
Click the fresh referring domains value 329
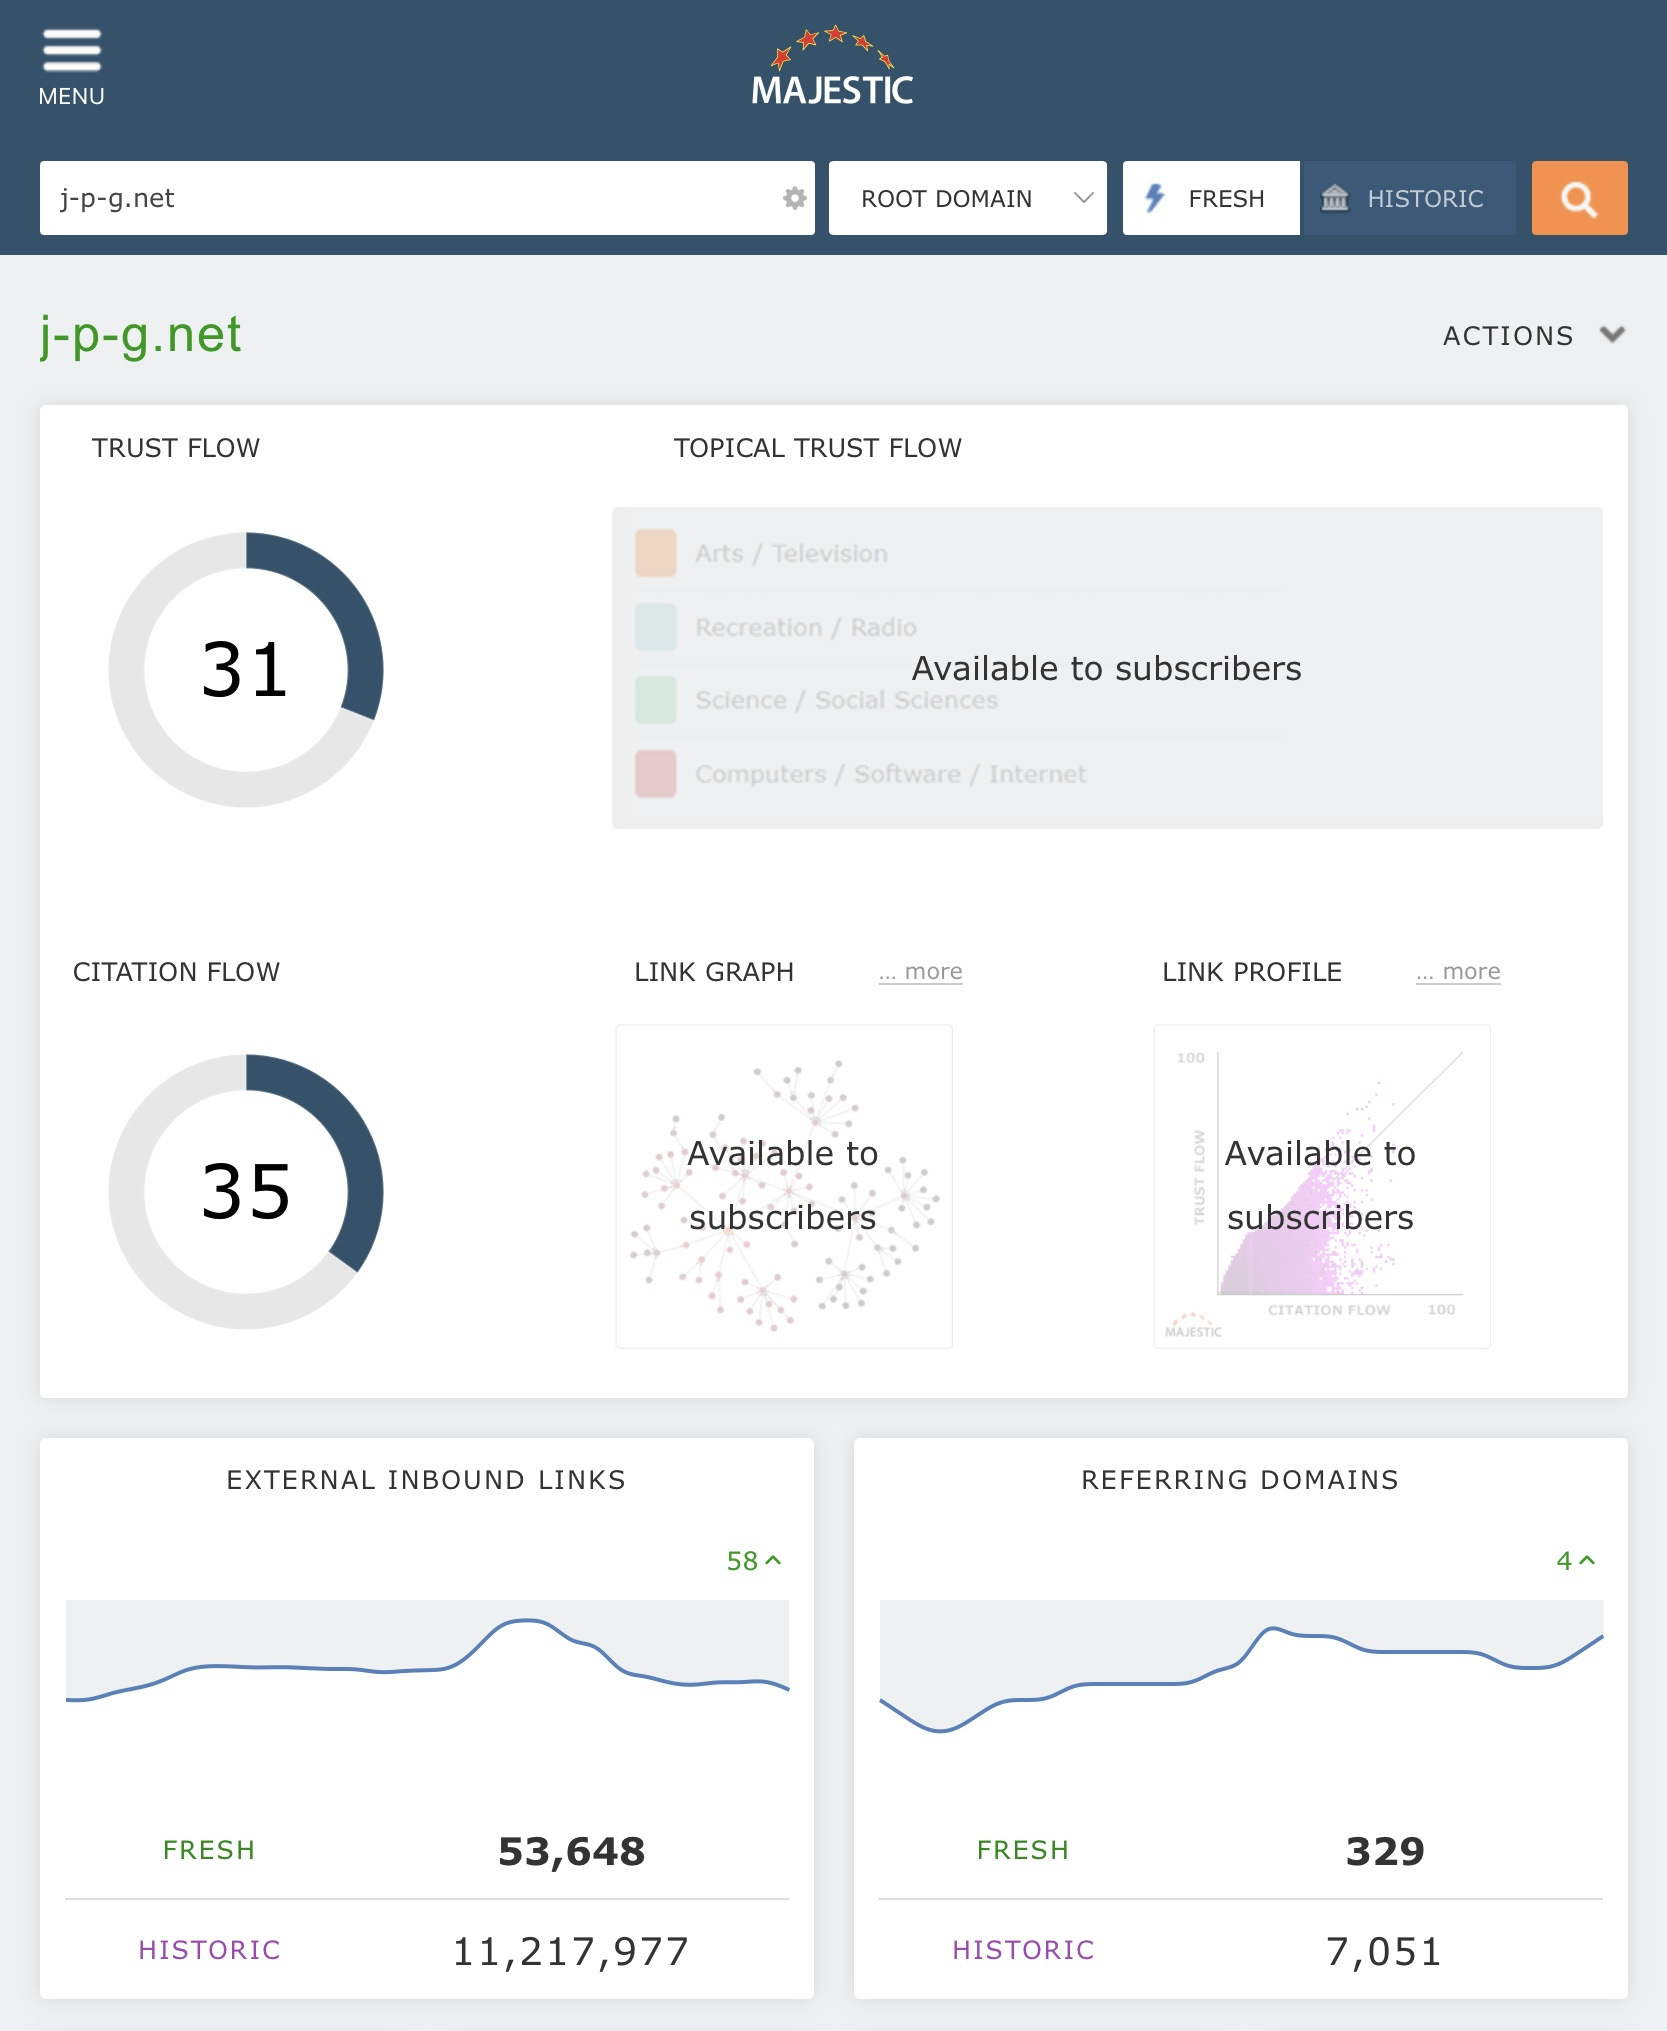click(1385, 1851)
